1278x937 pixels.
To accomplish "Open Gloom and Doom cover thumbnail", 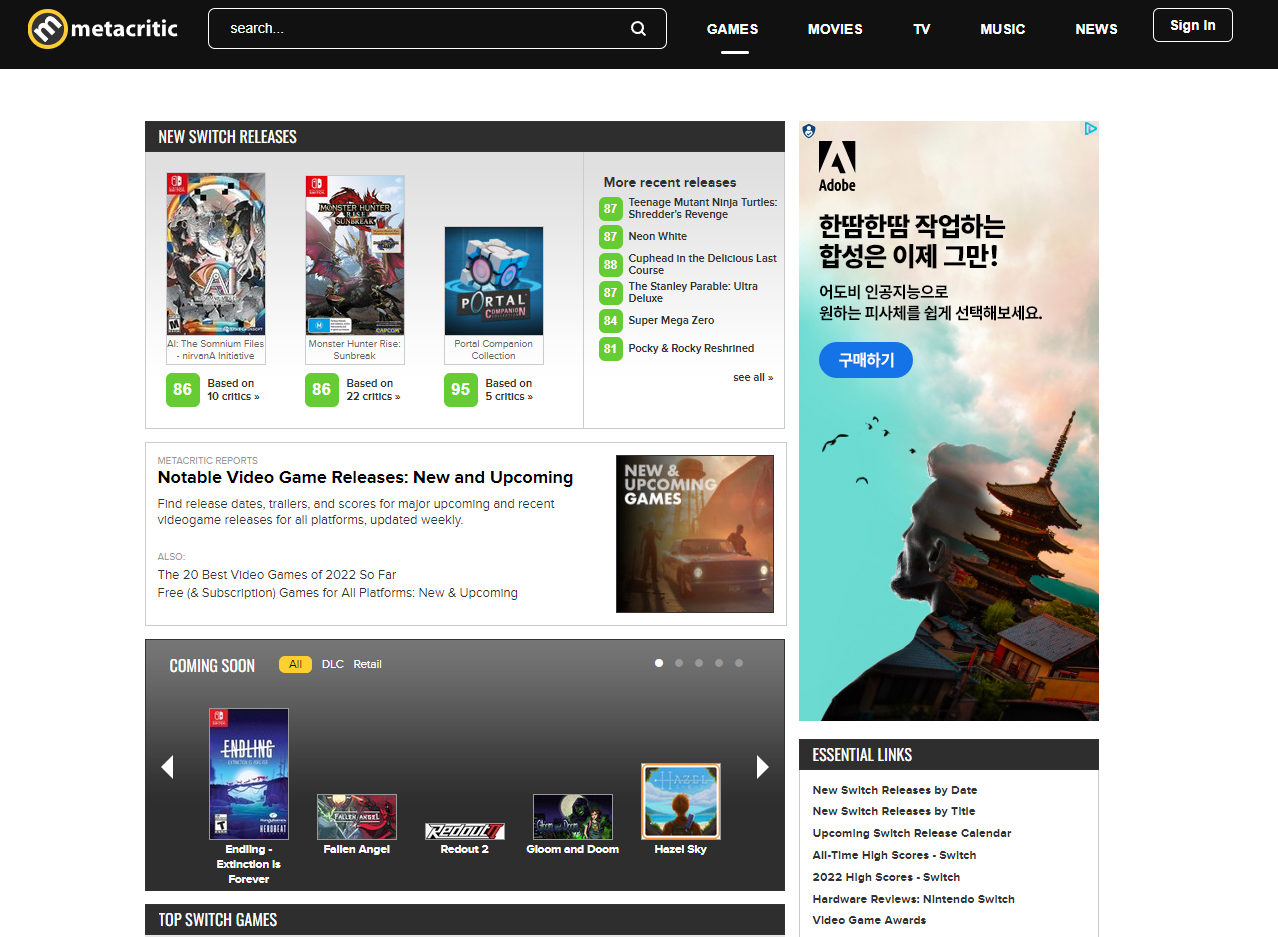I will coord(573,817).
